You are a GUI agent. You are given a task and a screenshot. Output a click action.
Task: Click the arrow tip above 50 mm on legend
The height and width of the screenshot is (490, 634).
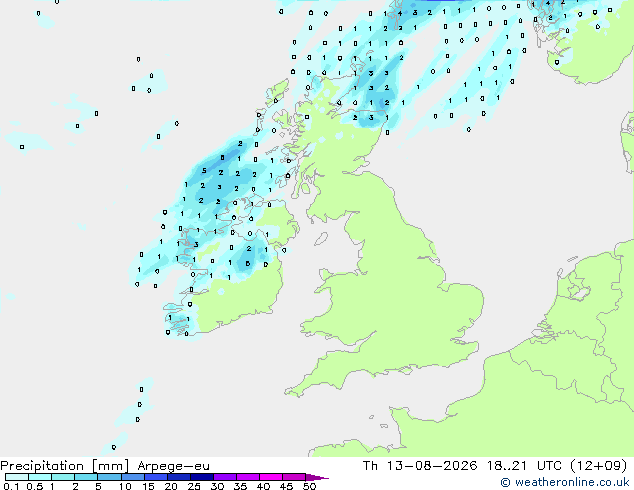317,477
